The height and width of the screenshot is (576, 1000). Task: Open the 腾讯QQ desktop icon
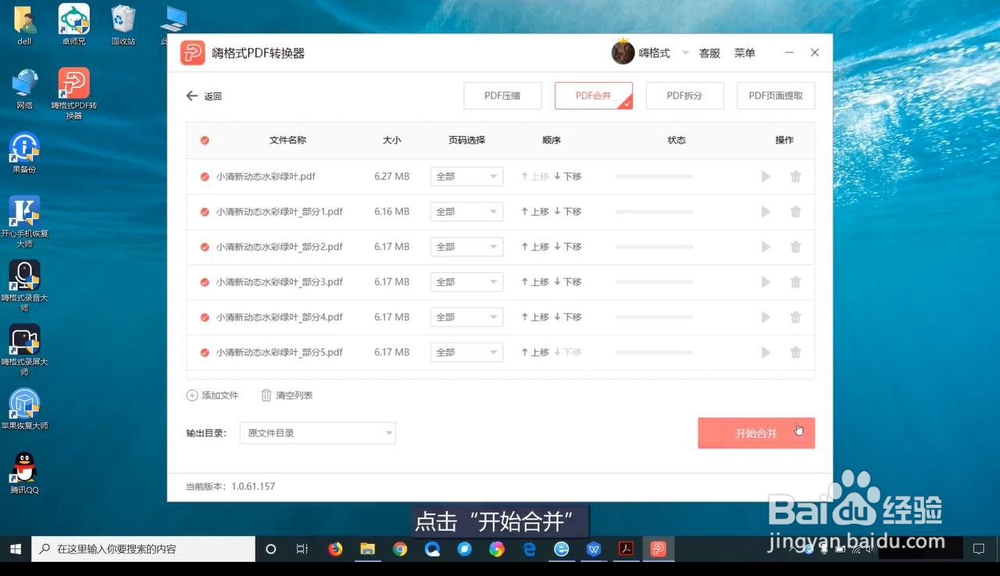pos(24,473)
